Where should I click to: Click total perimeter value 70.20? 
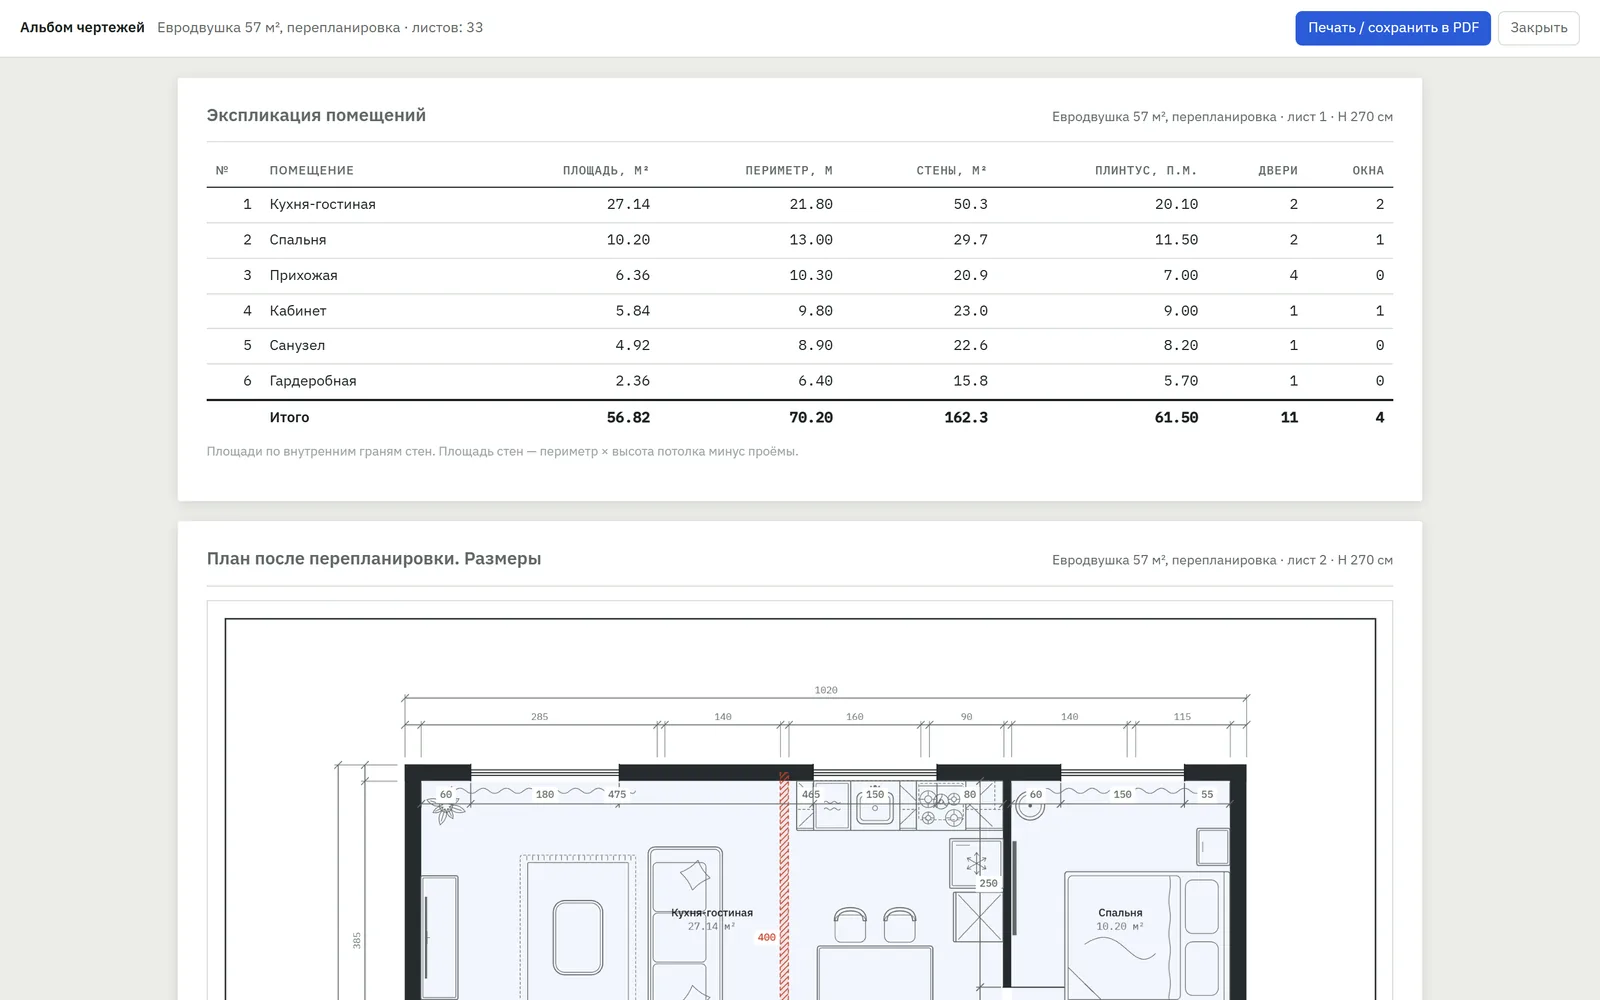point(811,417)
